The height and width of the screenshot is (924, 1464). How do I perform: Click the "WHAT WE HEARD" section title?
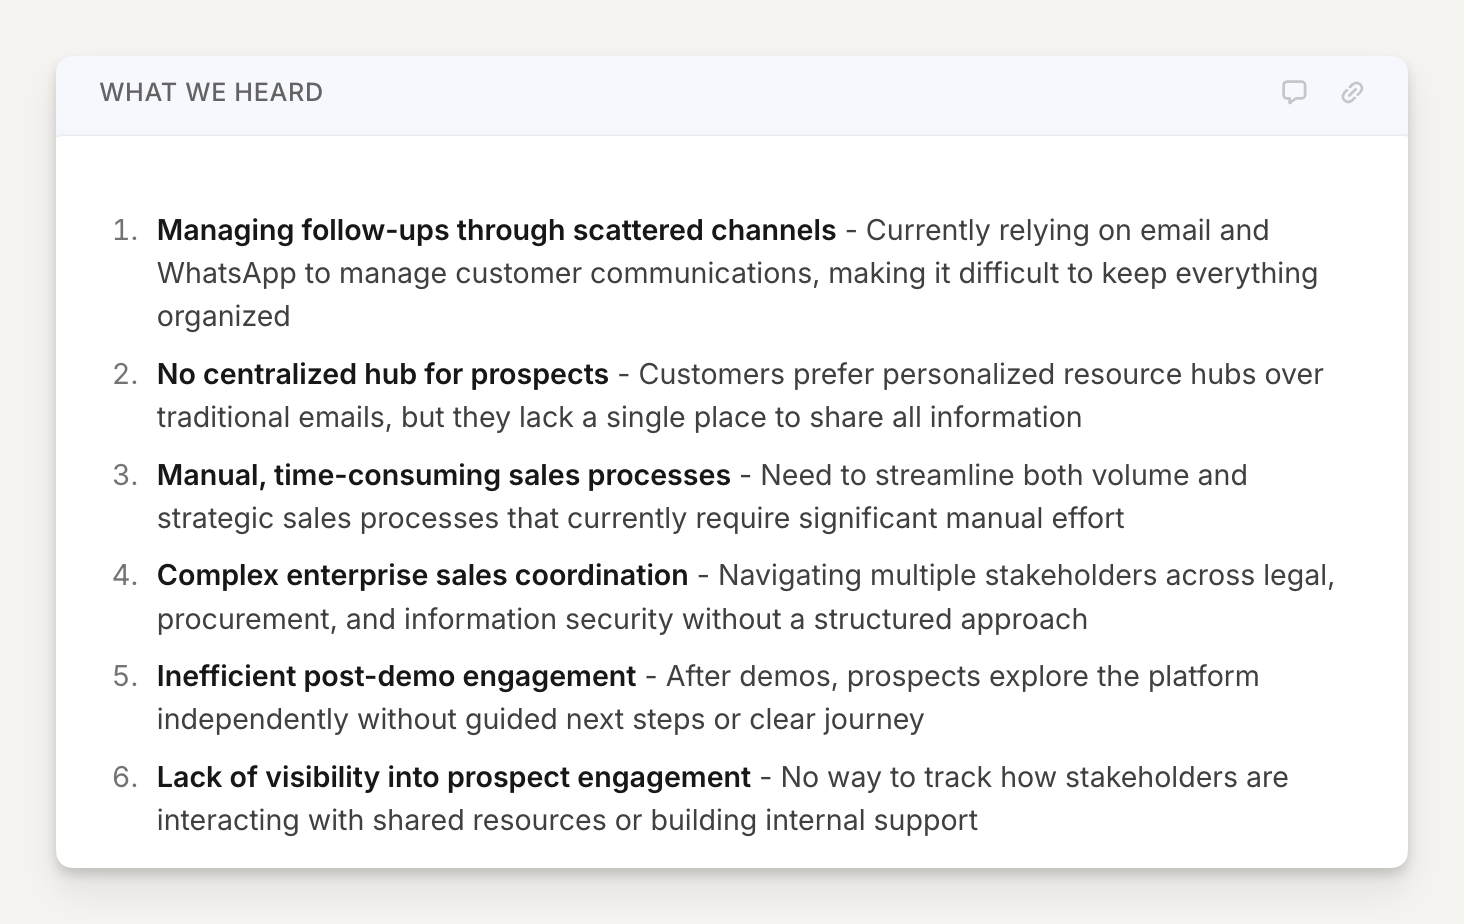211,93
